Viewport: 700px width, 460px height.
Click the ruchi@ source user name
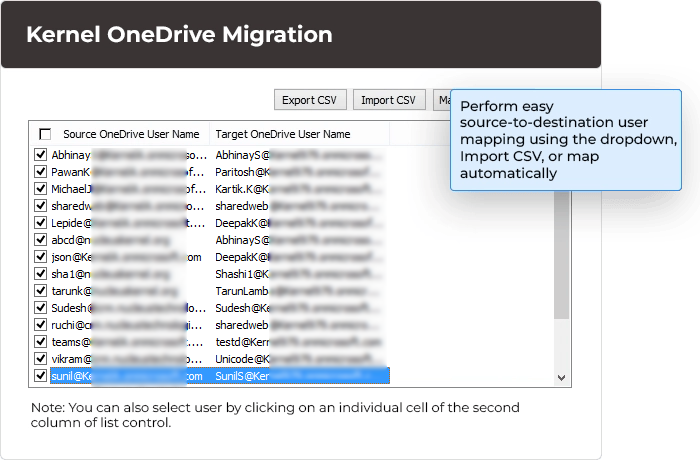tap(127, 325)
